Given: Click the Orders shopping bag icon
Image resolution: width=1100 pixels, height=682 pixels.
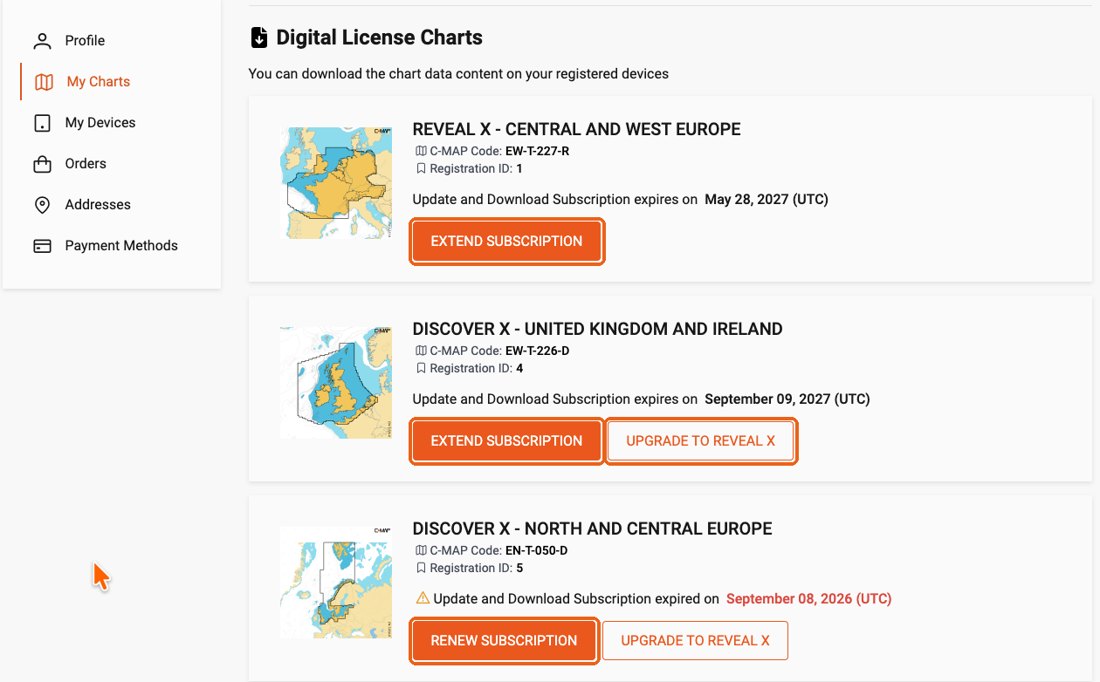Looking at the screenshot, I should coord(42,164).
